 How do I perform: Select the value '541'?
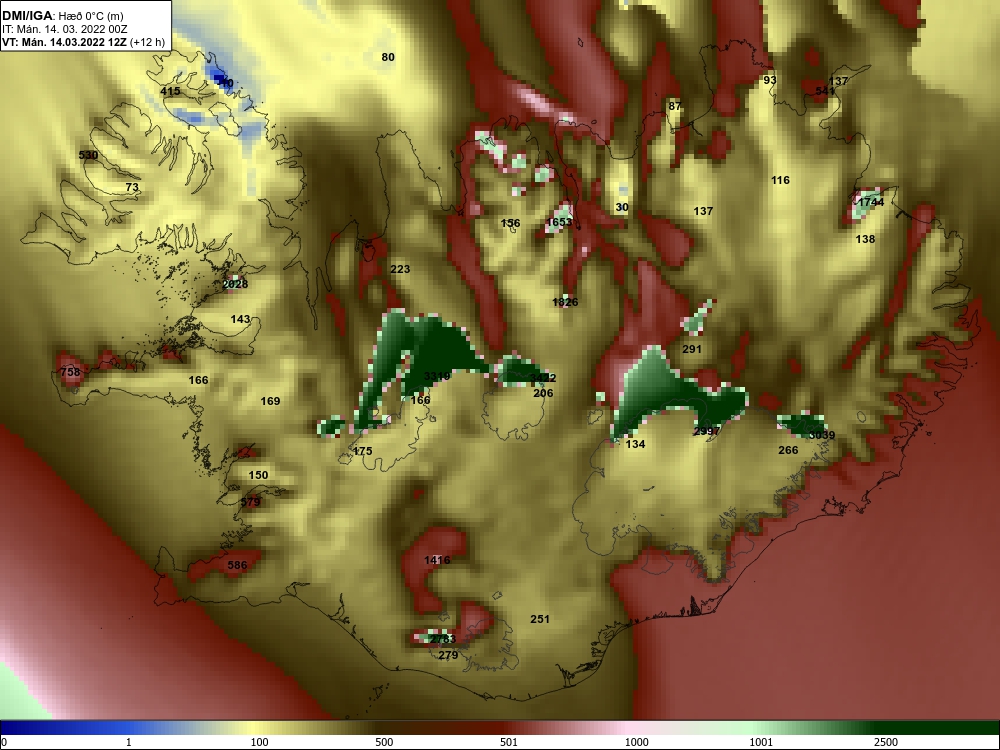pos(825,91)
